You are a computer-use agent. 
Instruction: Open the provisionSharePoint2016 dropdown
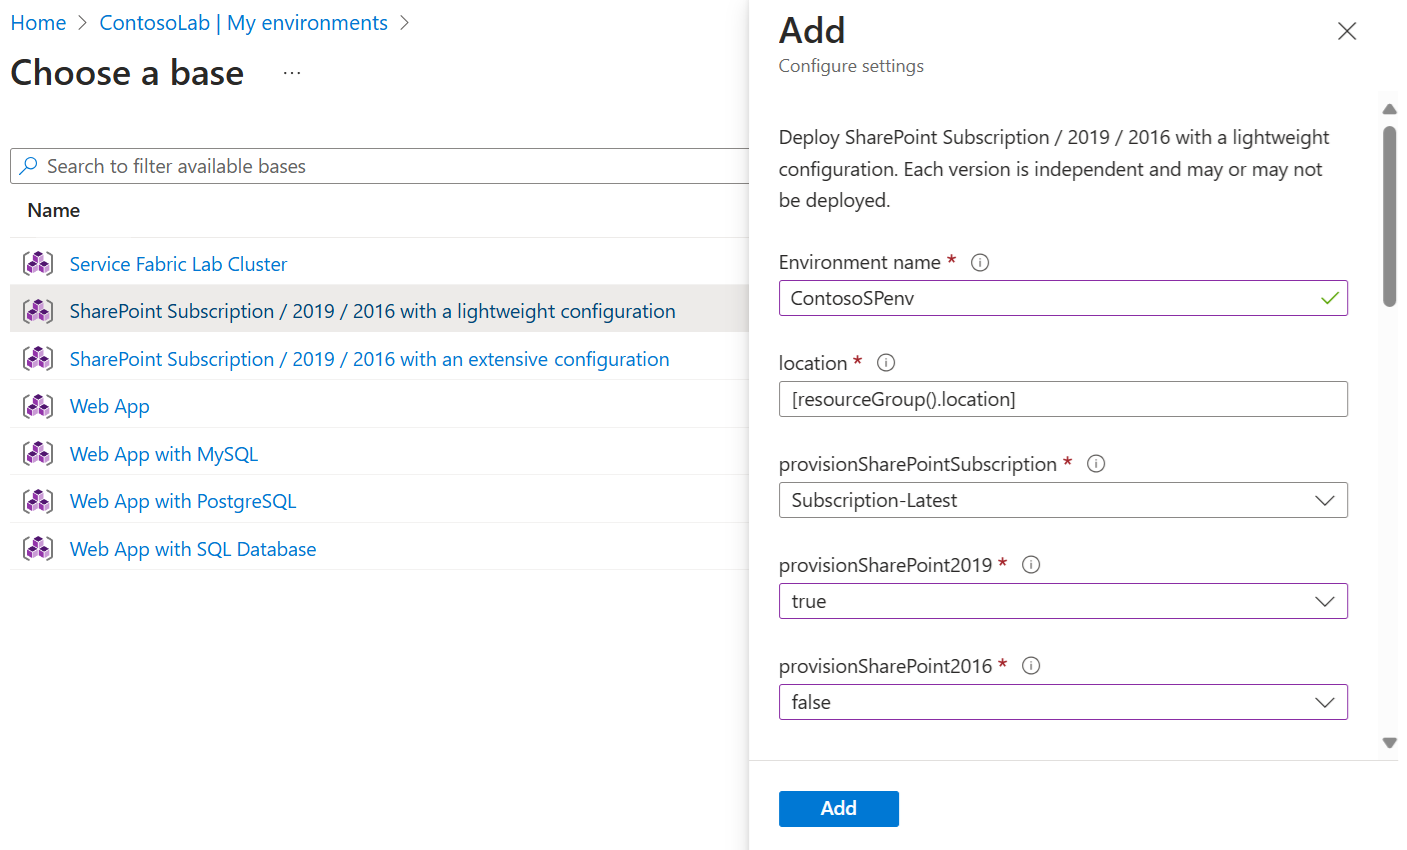1062,702
